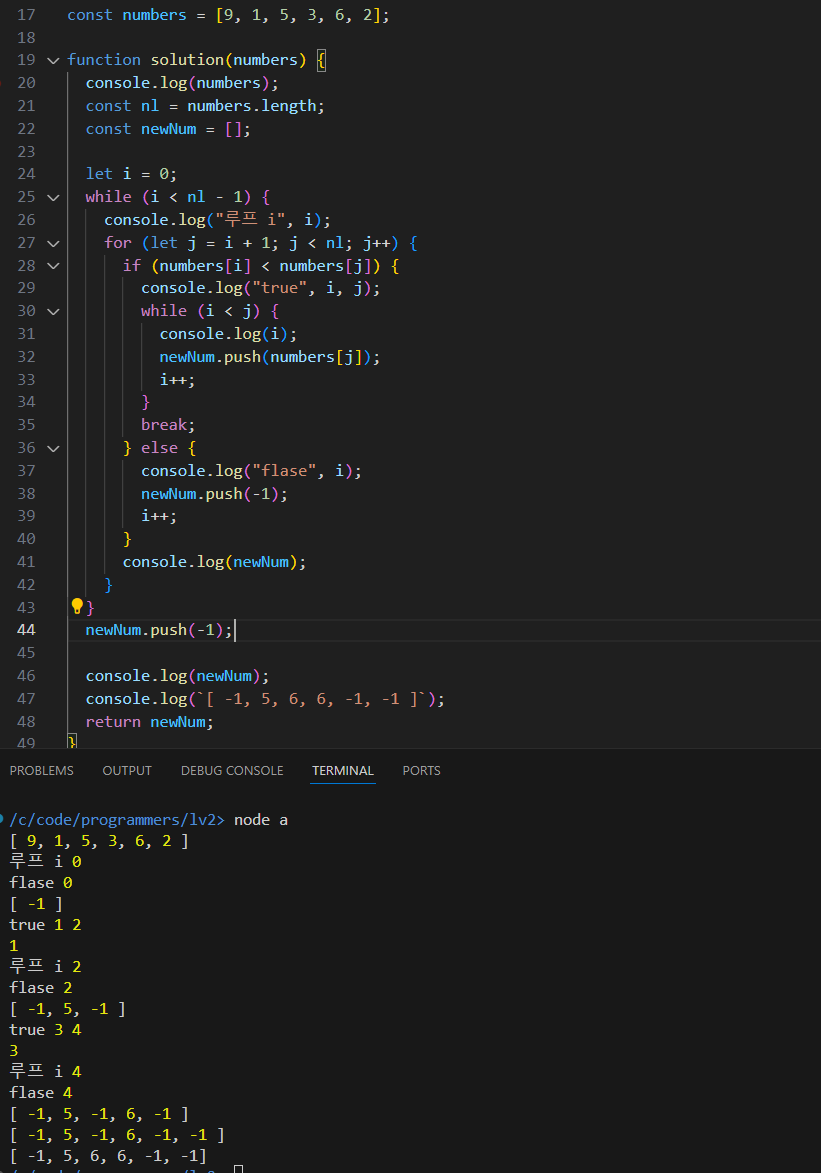821x1173 pixels.
Task: Switch to the OUTPUT tab
Action: pos(127,771)
